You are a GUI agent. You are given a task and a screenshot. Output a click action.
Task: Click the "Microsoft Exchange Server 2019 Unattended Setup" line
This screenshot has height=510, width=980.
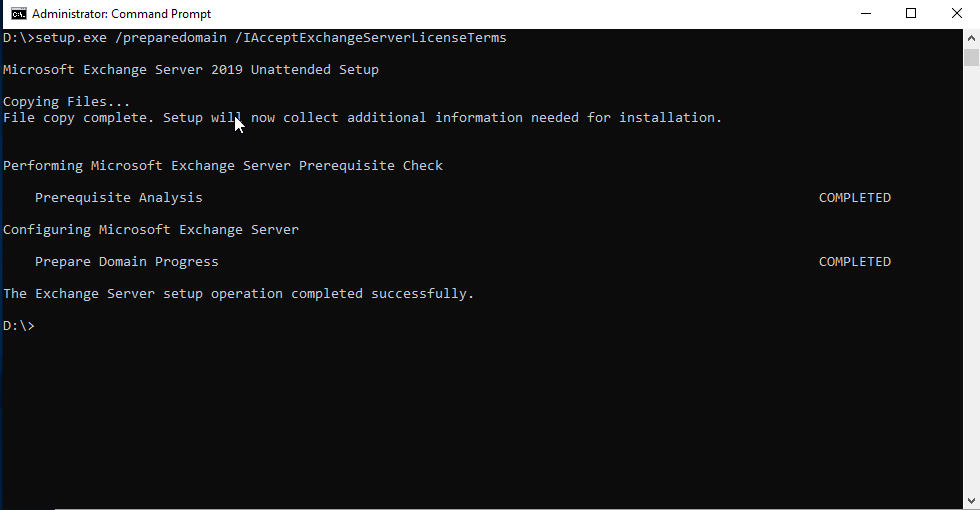tap(191, 70)
